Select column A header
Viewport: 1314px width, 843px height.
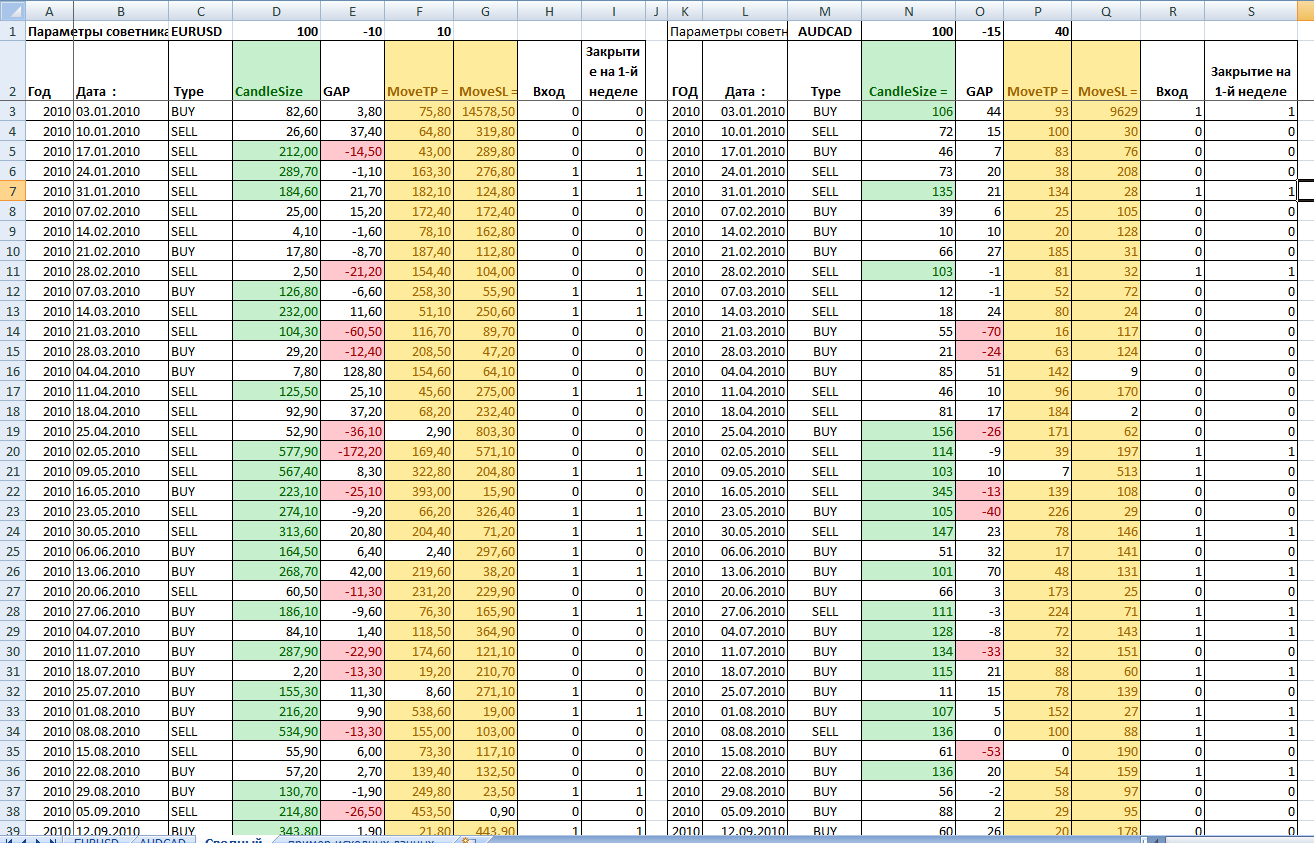[49, 11]
